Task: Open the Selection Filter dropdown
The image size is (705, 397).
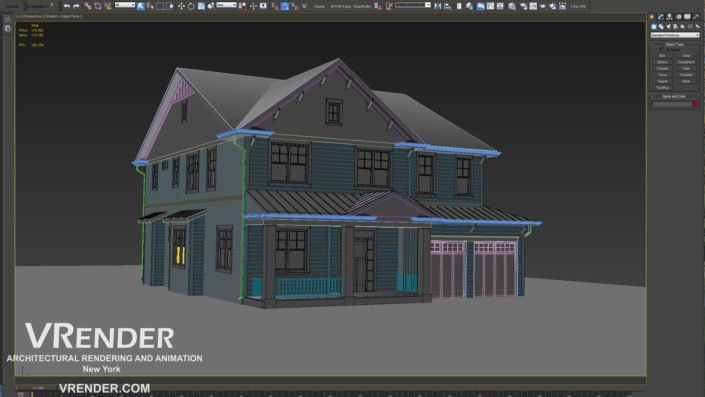Action: click(125, 5)
